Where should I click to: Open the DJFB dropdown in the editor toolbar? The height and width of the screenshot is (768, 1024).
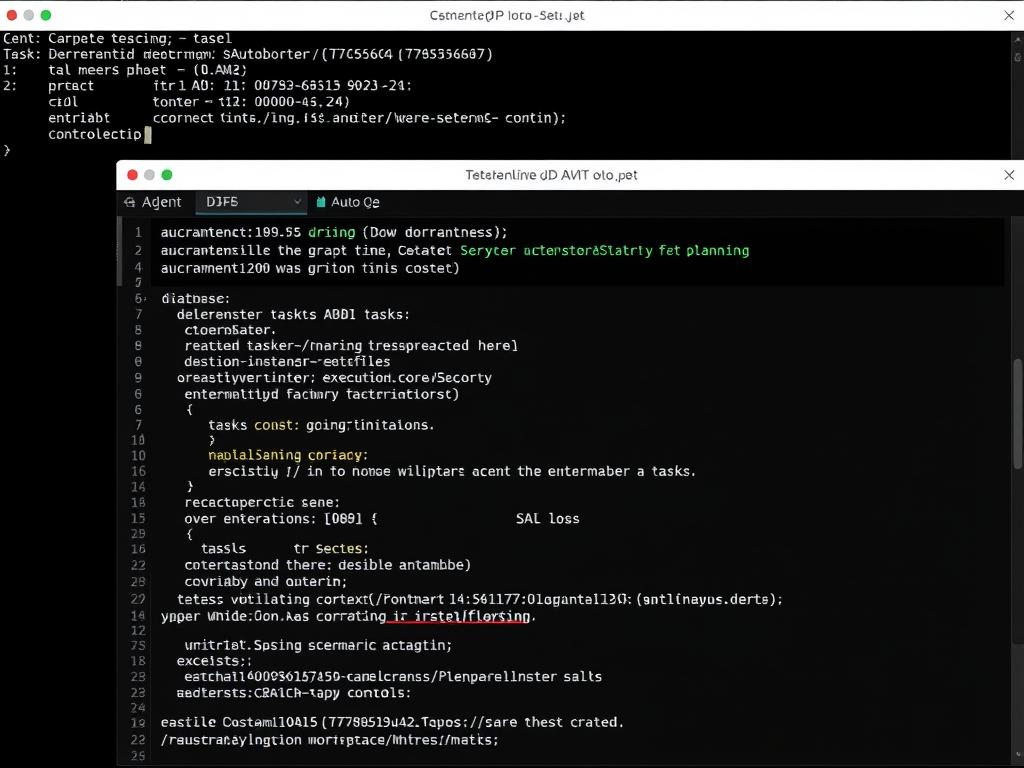point(251,202)
